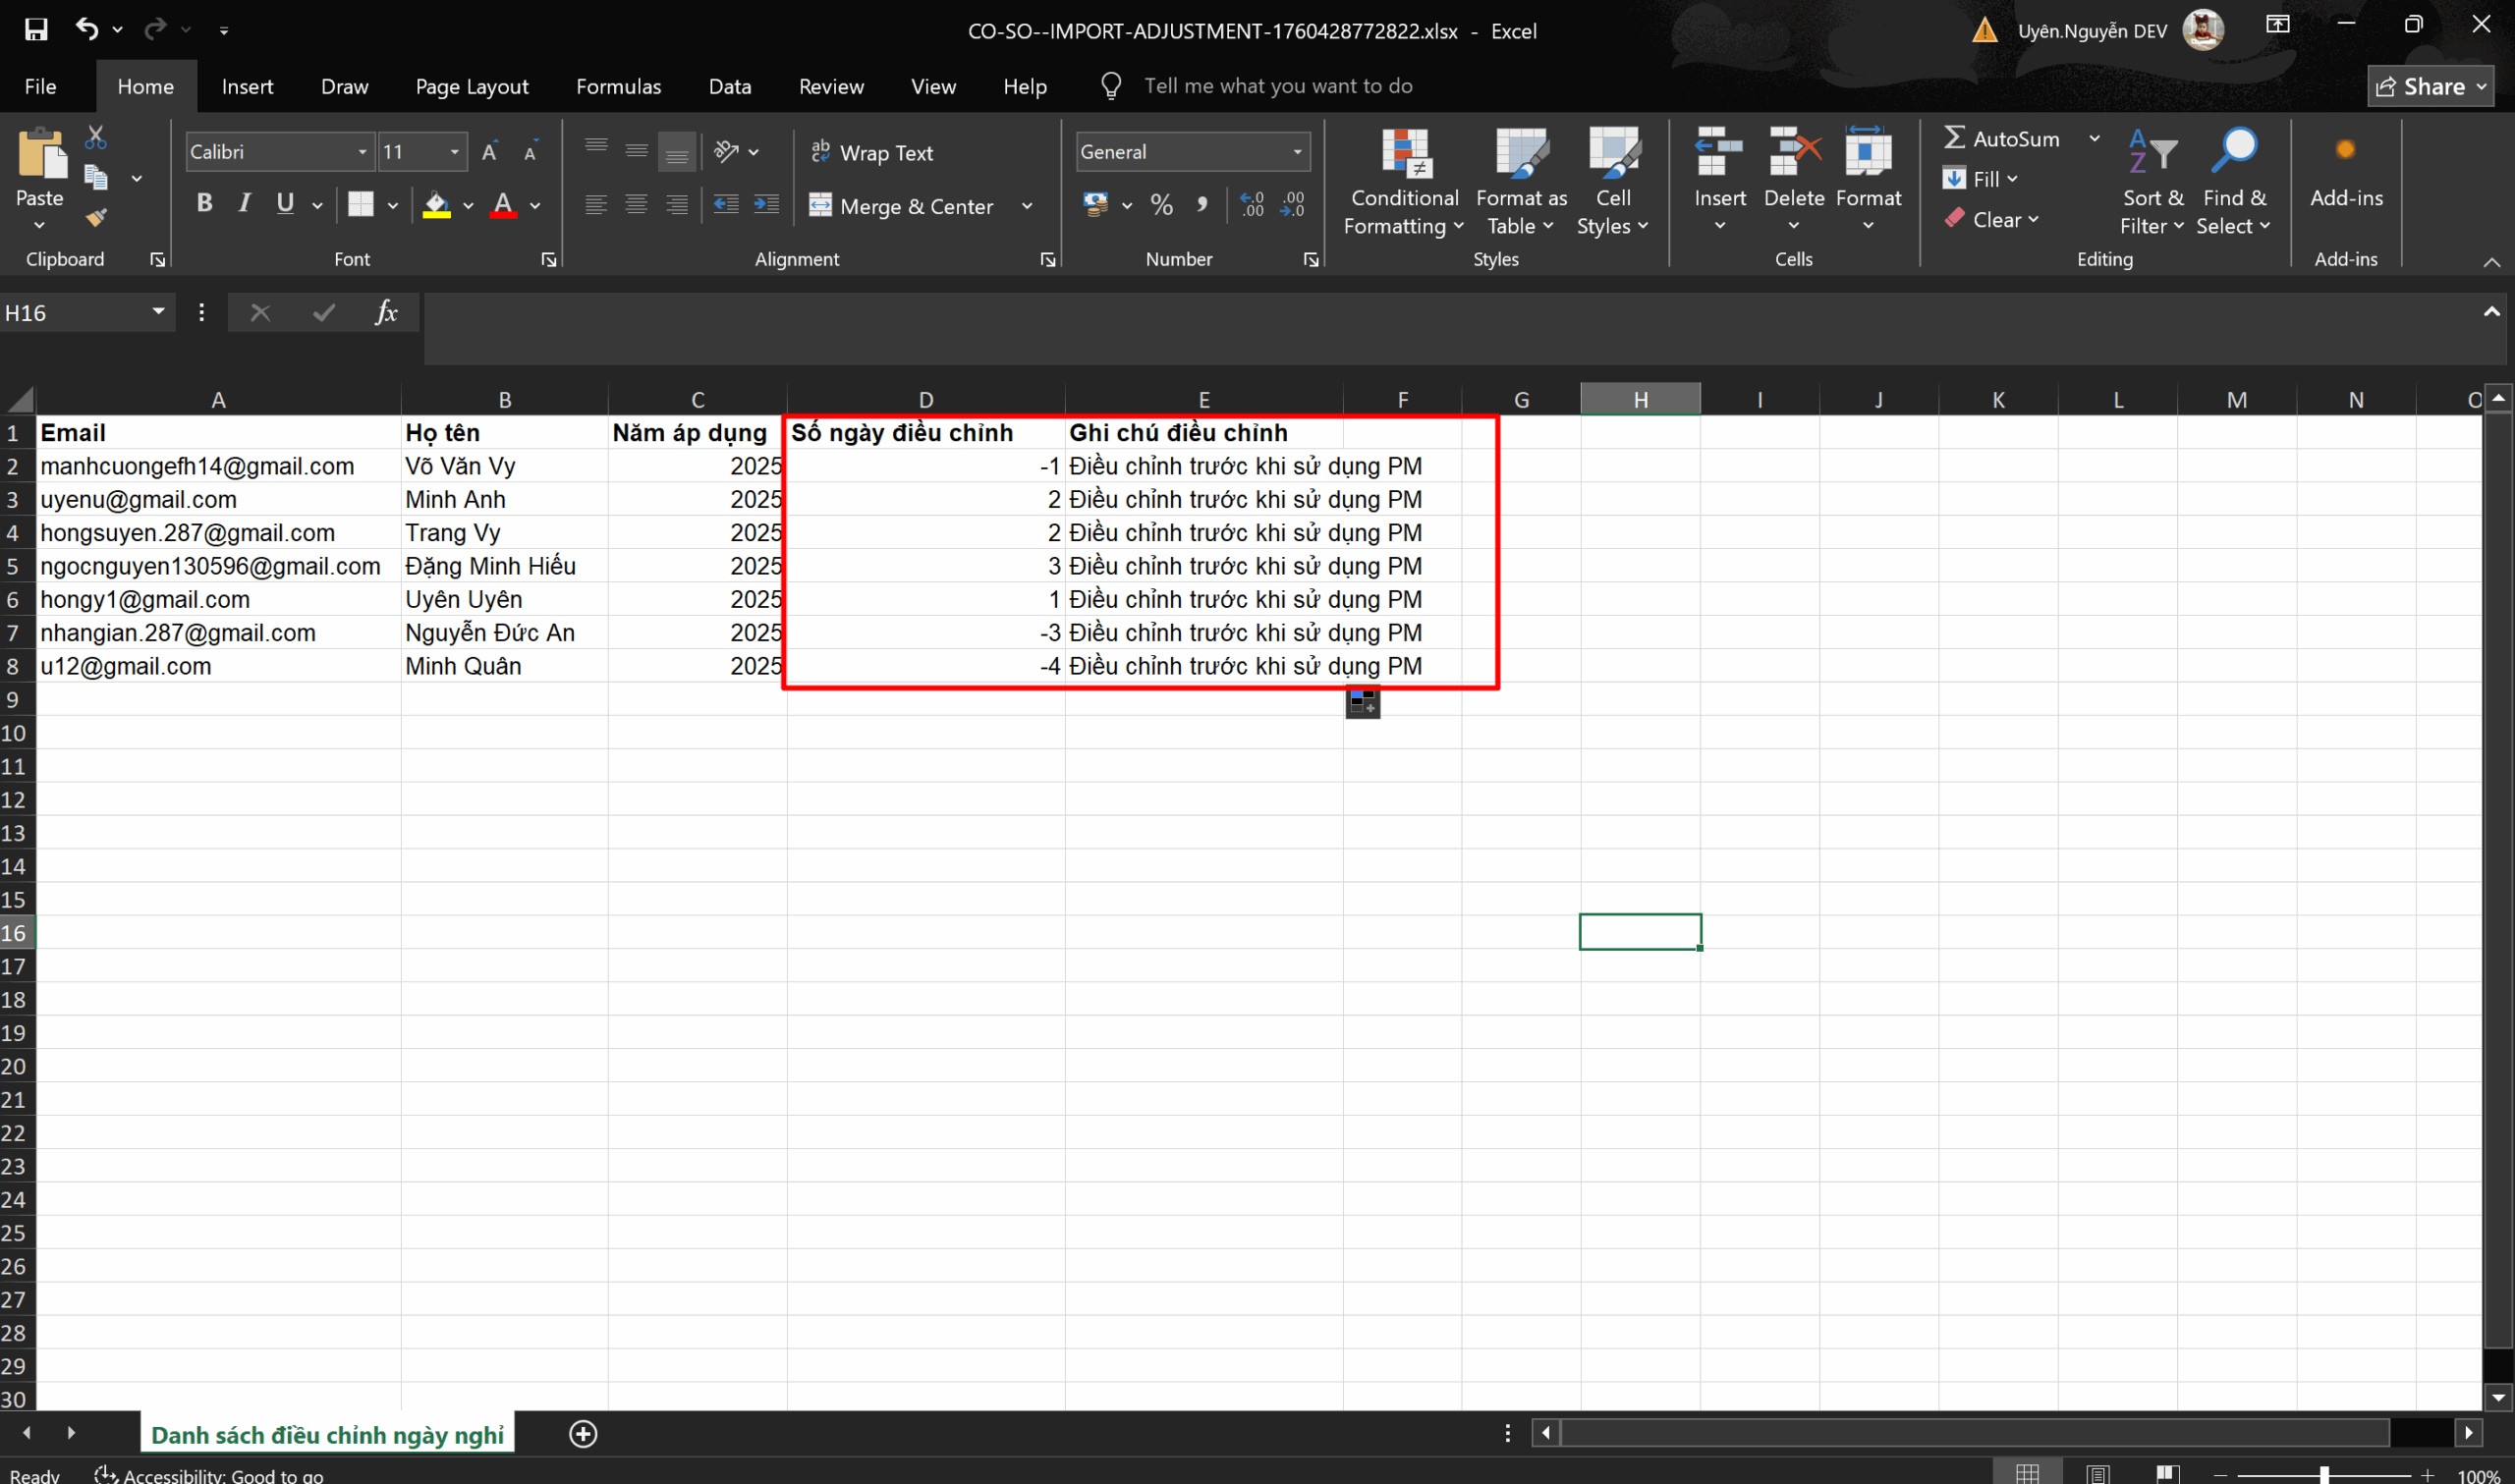Open the Calibri font name dropdown
The height and width of the screenshot is (1484, 2515).
click(x=362, y=152)
